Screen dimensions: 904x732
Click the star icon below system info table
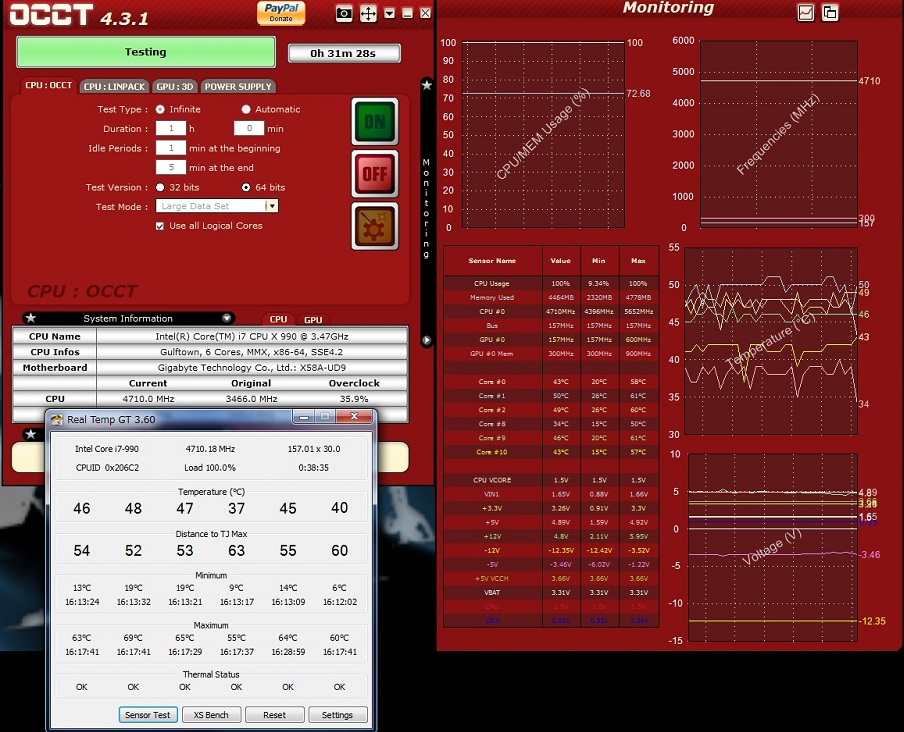[x=31, y=434]
